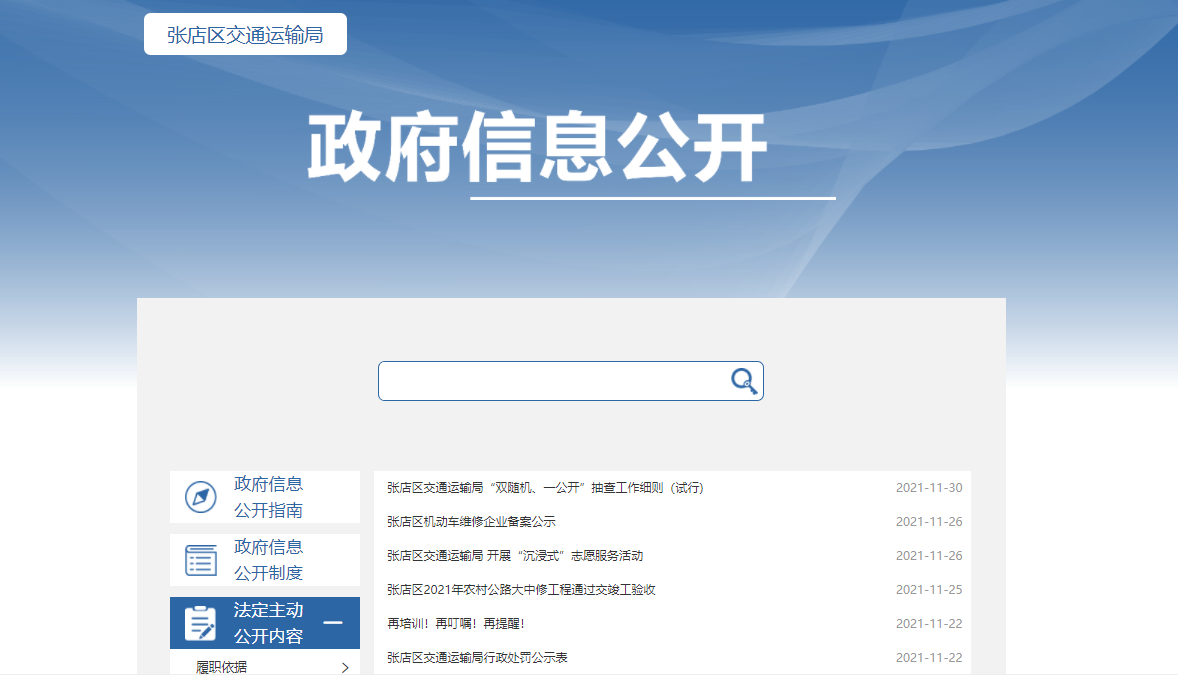Click the list document icon for 政府信息公开制度
The height and width of the screenshot is (680, 1178).
pyautogui.click(x=201, y=560)
